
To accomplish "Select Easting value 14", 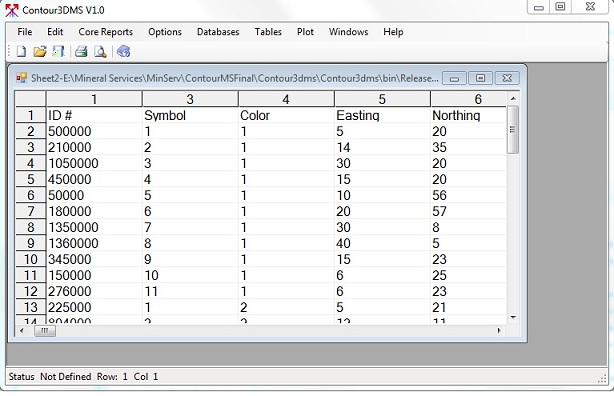I will pyautogui.click(x=382, y=147).
